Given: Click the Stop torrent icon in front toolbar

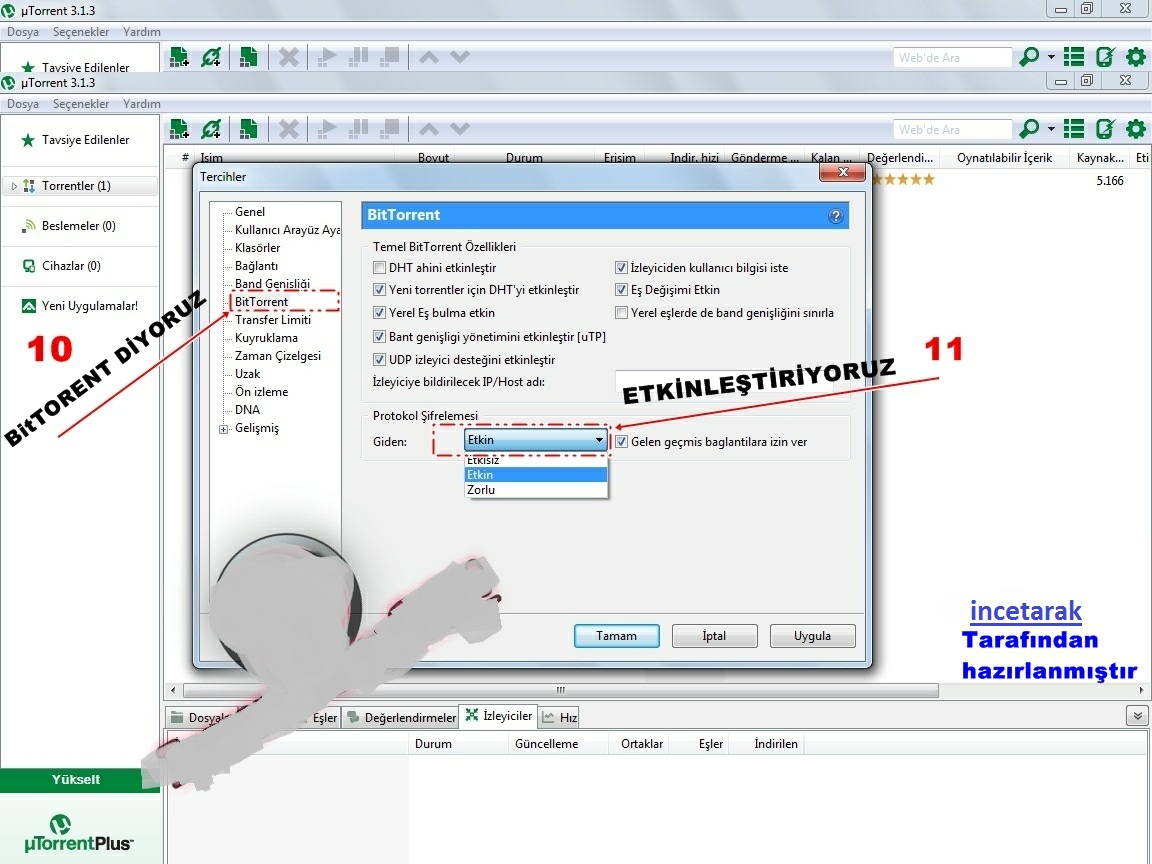Looking at the screenshot, I should pos(389,129).
